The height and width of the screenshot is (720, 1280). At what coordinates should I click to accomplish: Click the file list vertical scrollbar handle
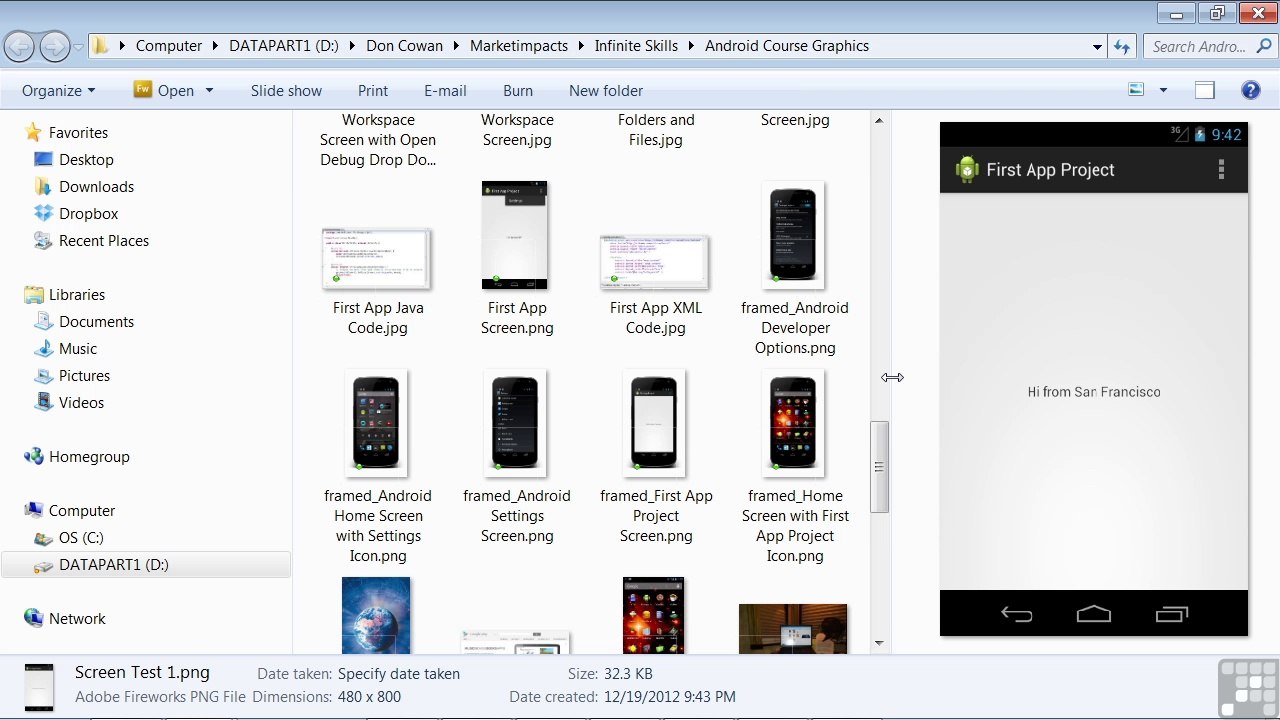[879, 467]
